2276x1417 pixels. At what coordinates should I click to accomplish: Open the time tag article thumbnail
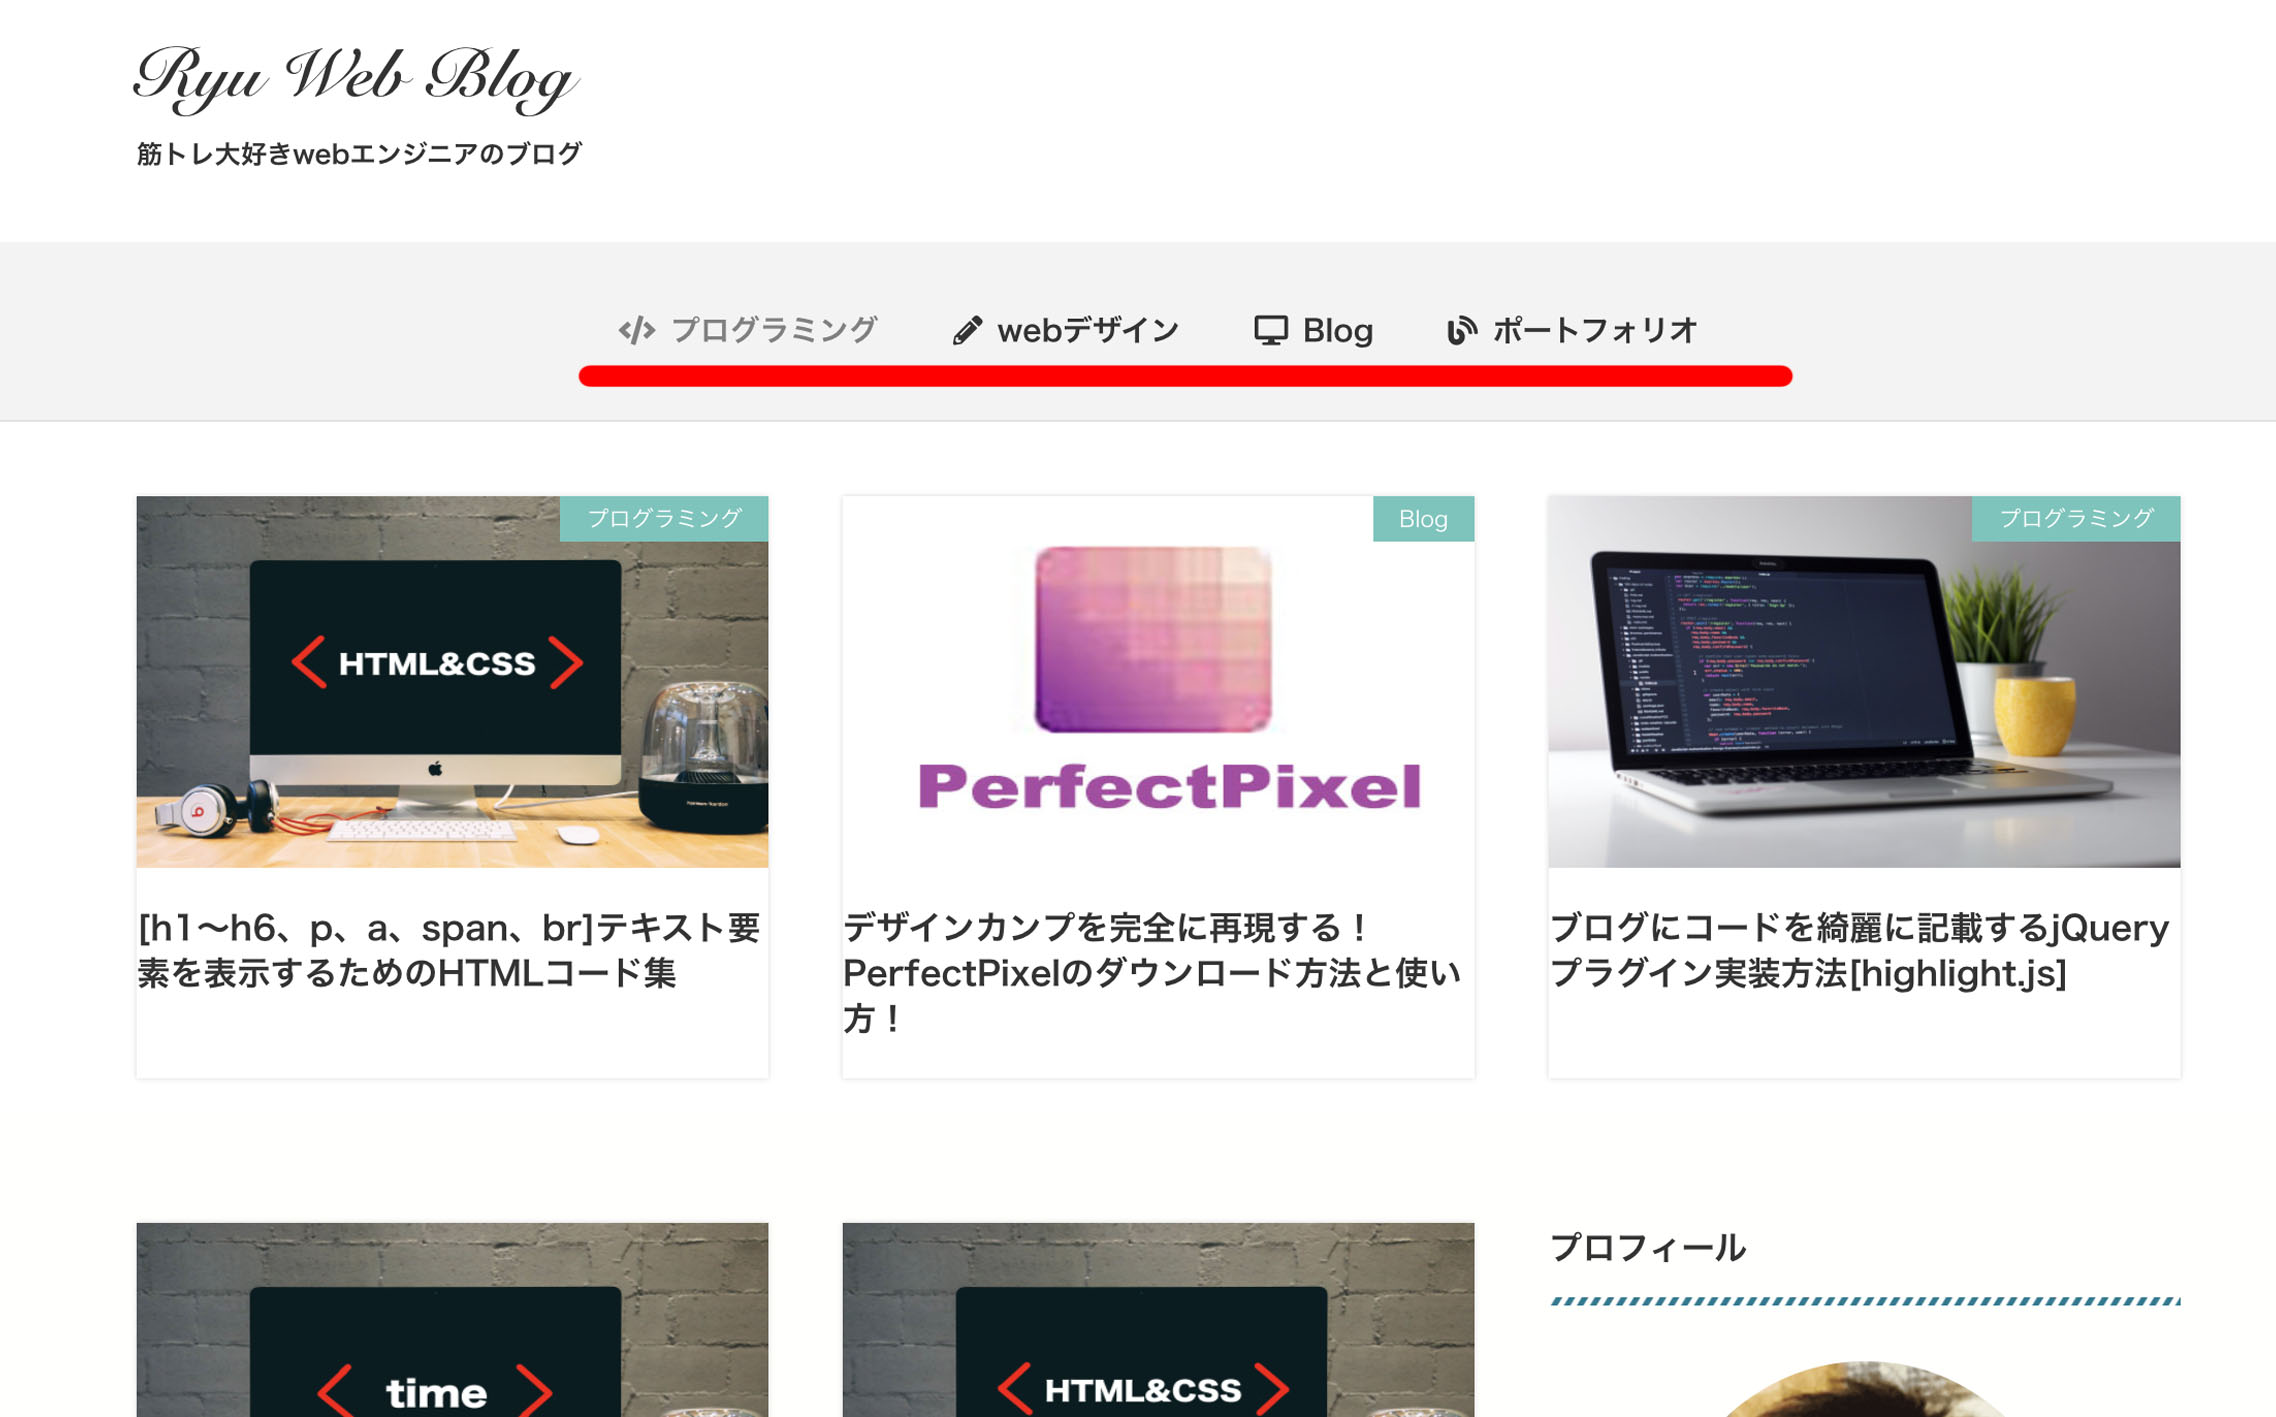tap(452, 1319)
